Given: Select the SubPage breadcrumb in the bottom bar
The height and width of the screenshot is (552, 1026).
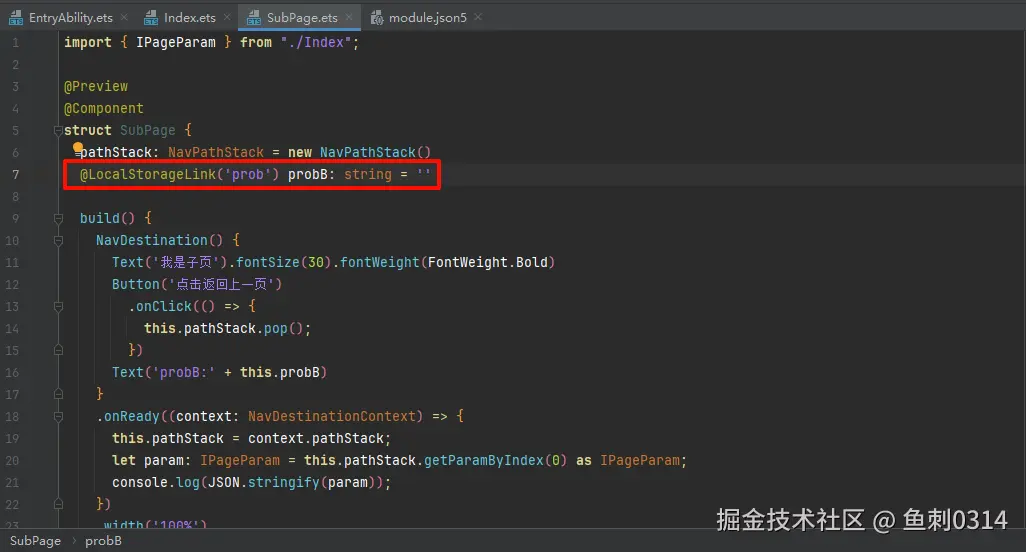Looking at the screenshot, I should (x=35, y=541).
